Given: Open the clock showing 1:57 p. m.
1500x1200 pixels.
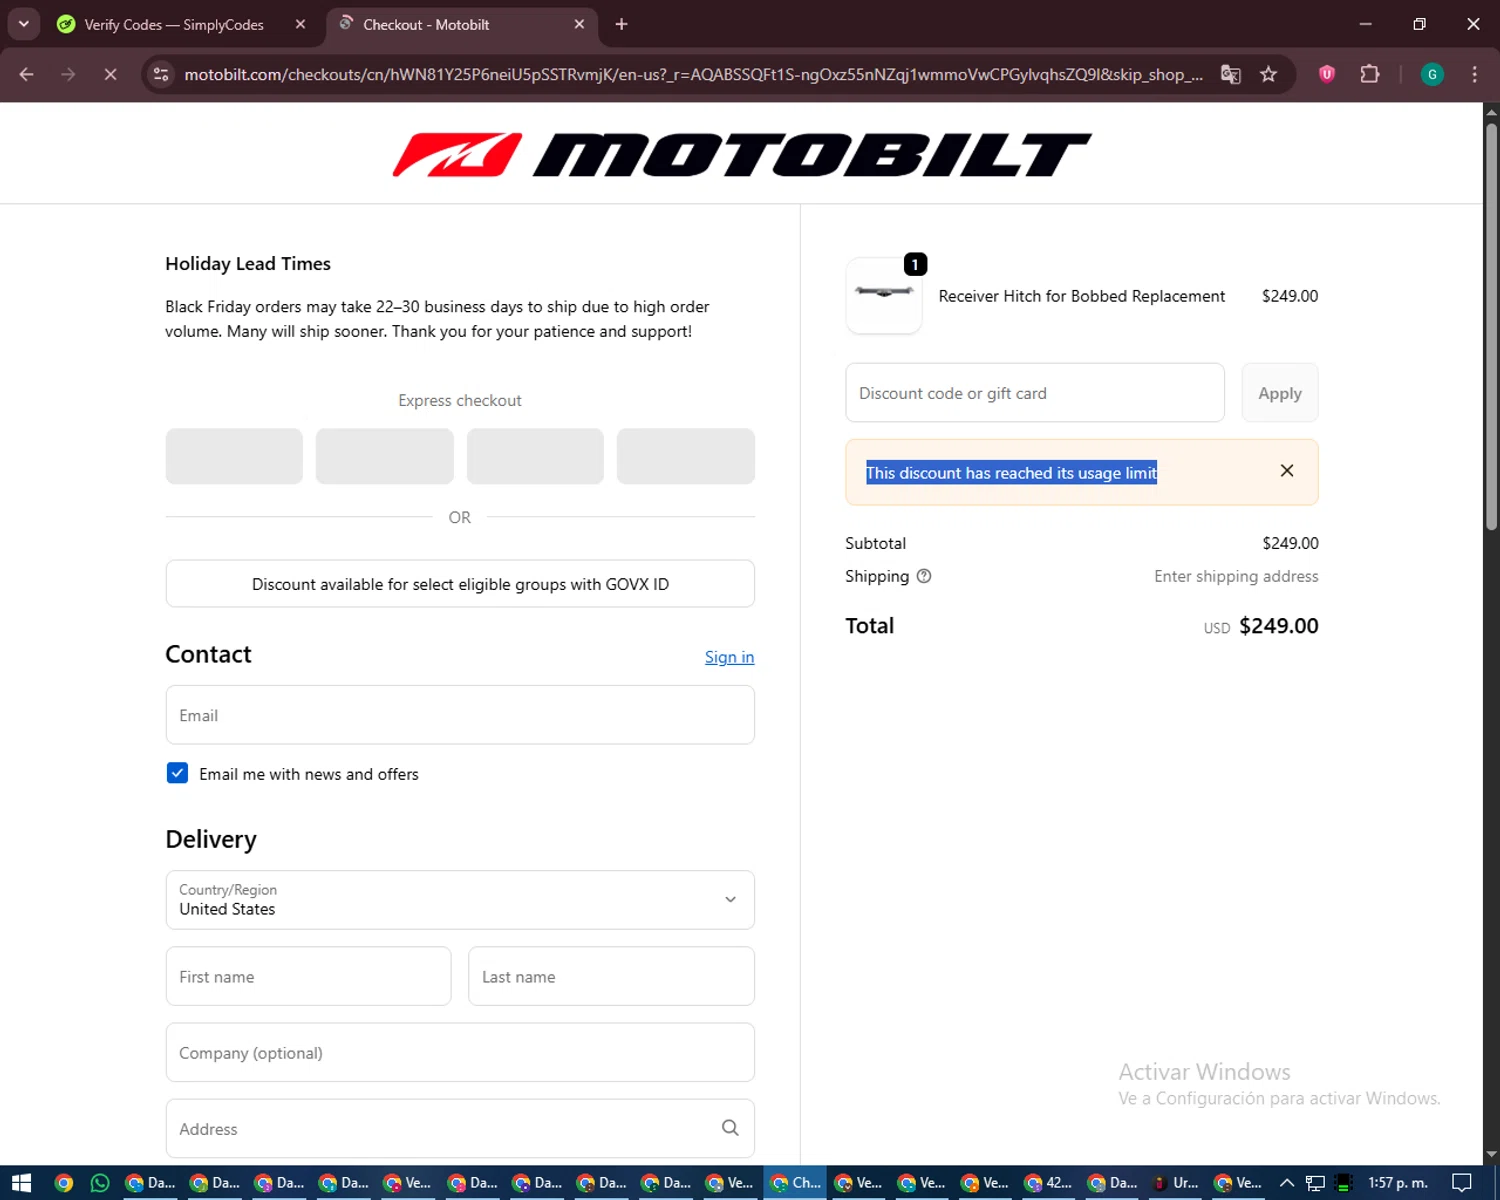Looking at the screenshot, I should [x=1398, y=1183].
